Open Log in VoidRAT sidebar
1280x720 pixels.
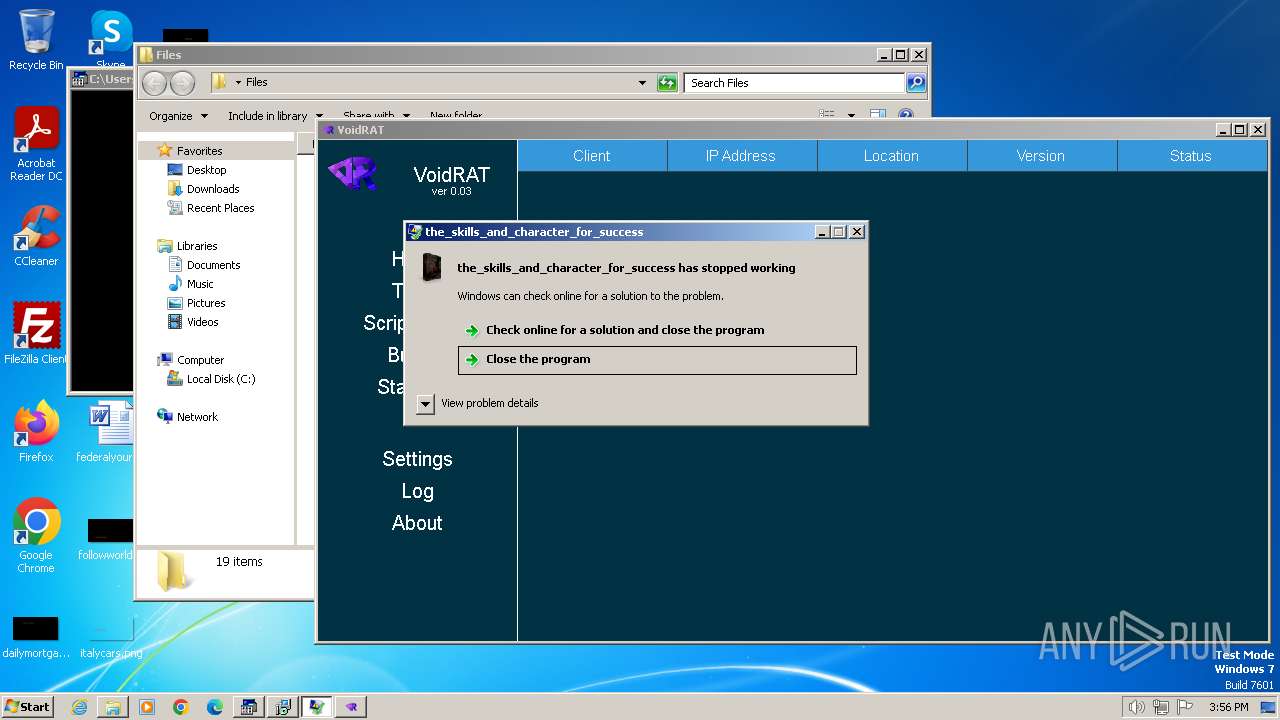pos(417,491)
